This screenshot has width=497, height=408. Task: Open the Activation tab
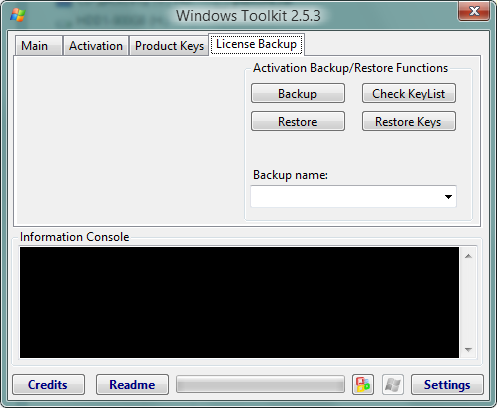pyautogui.click(x=96, y=46)
